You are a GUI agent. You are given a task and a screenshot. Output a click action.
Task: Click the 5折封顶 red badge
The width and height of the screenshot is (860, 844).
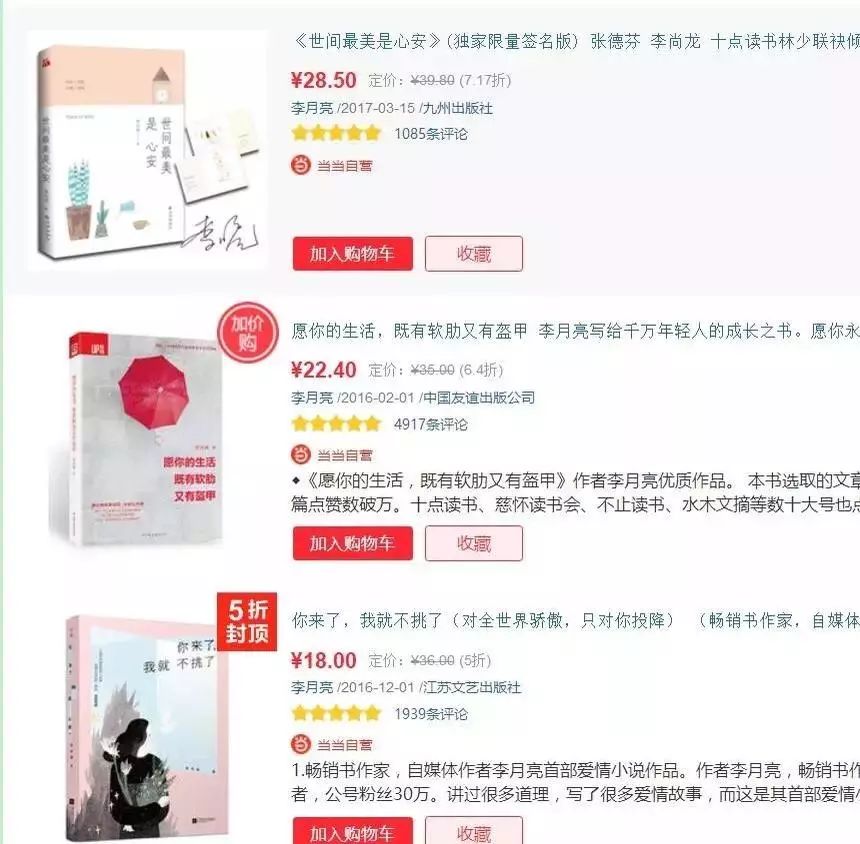(247, 621)
